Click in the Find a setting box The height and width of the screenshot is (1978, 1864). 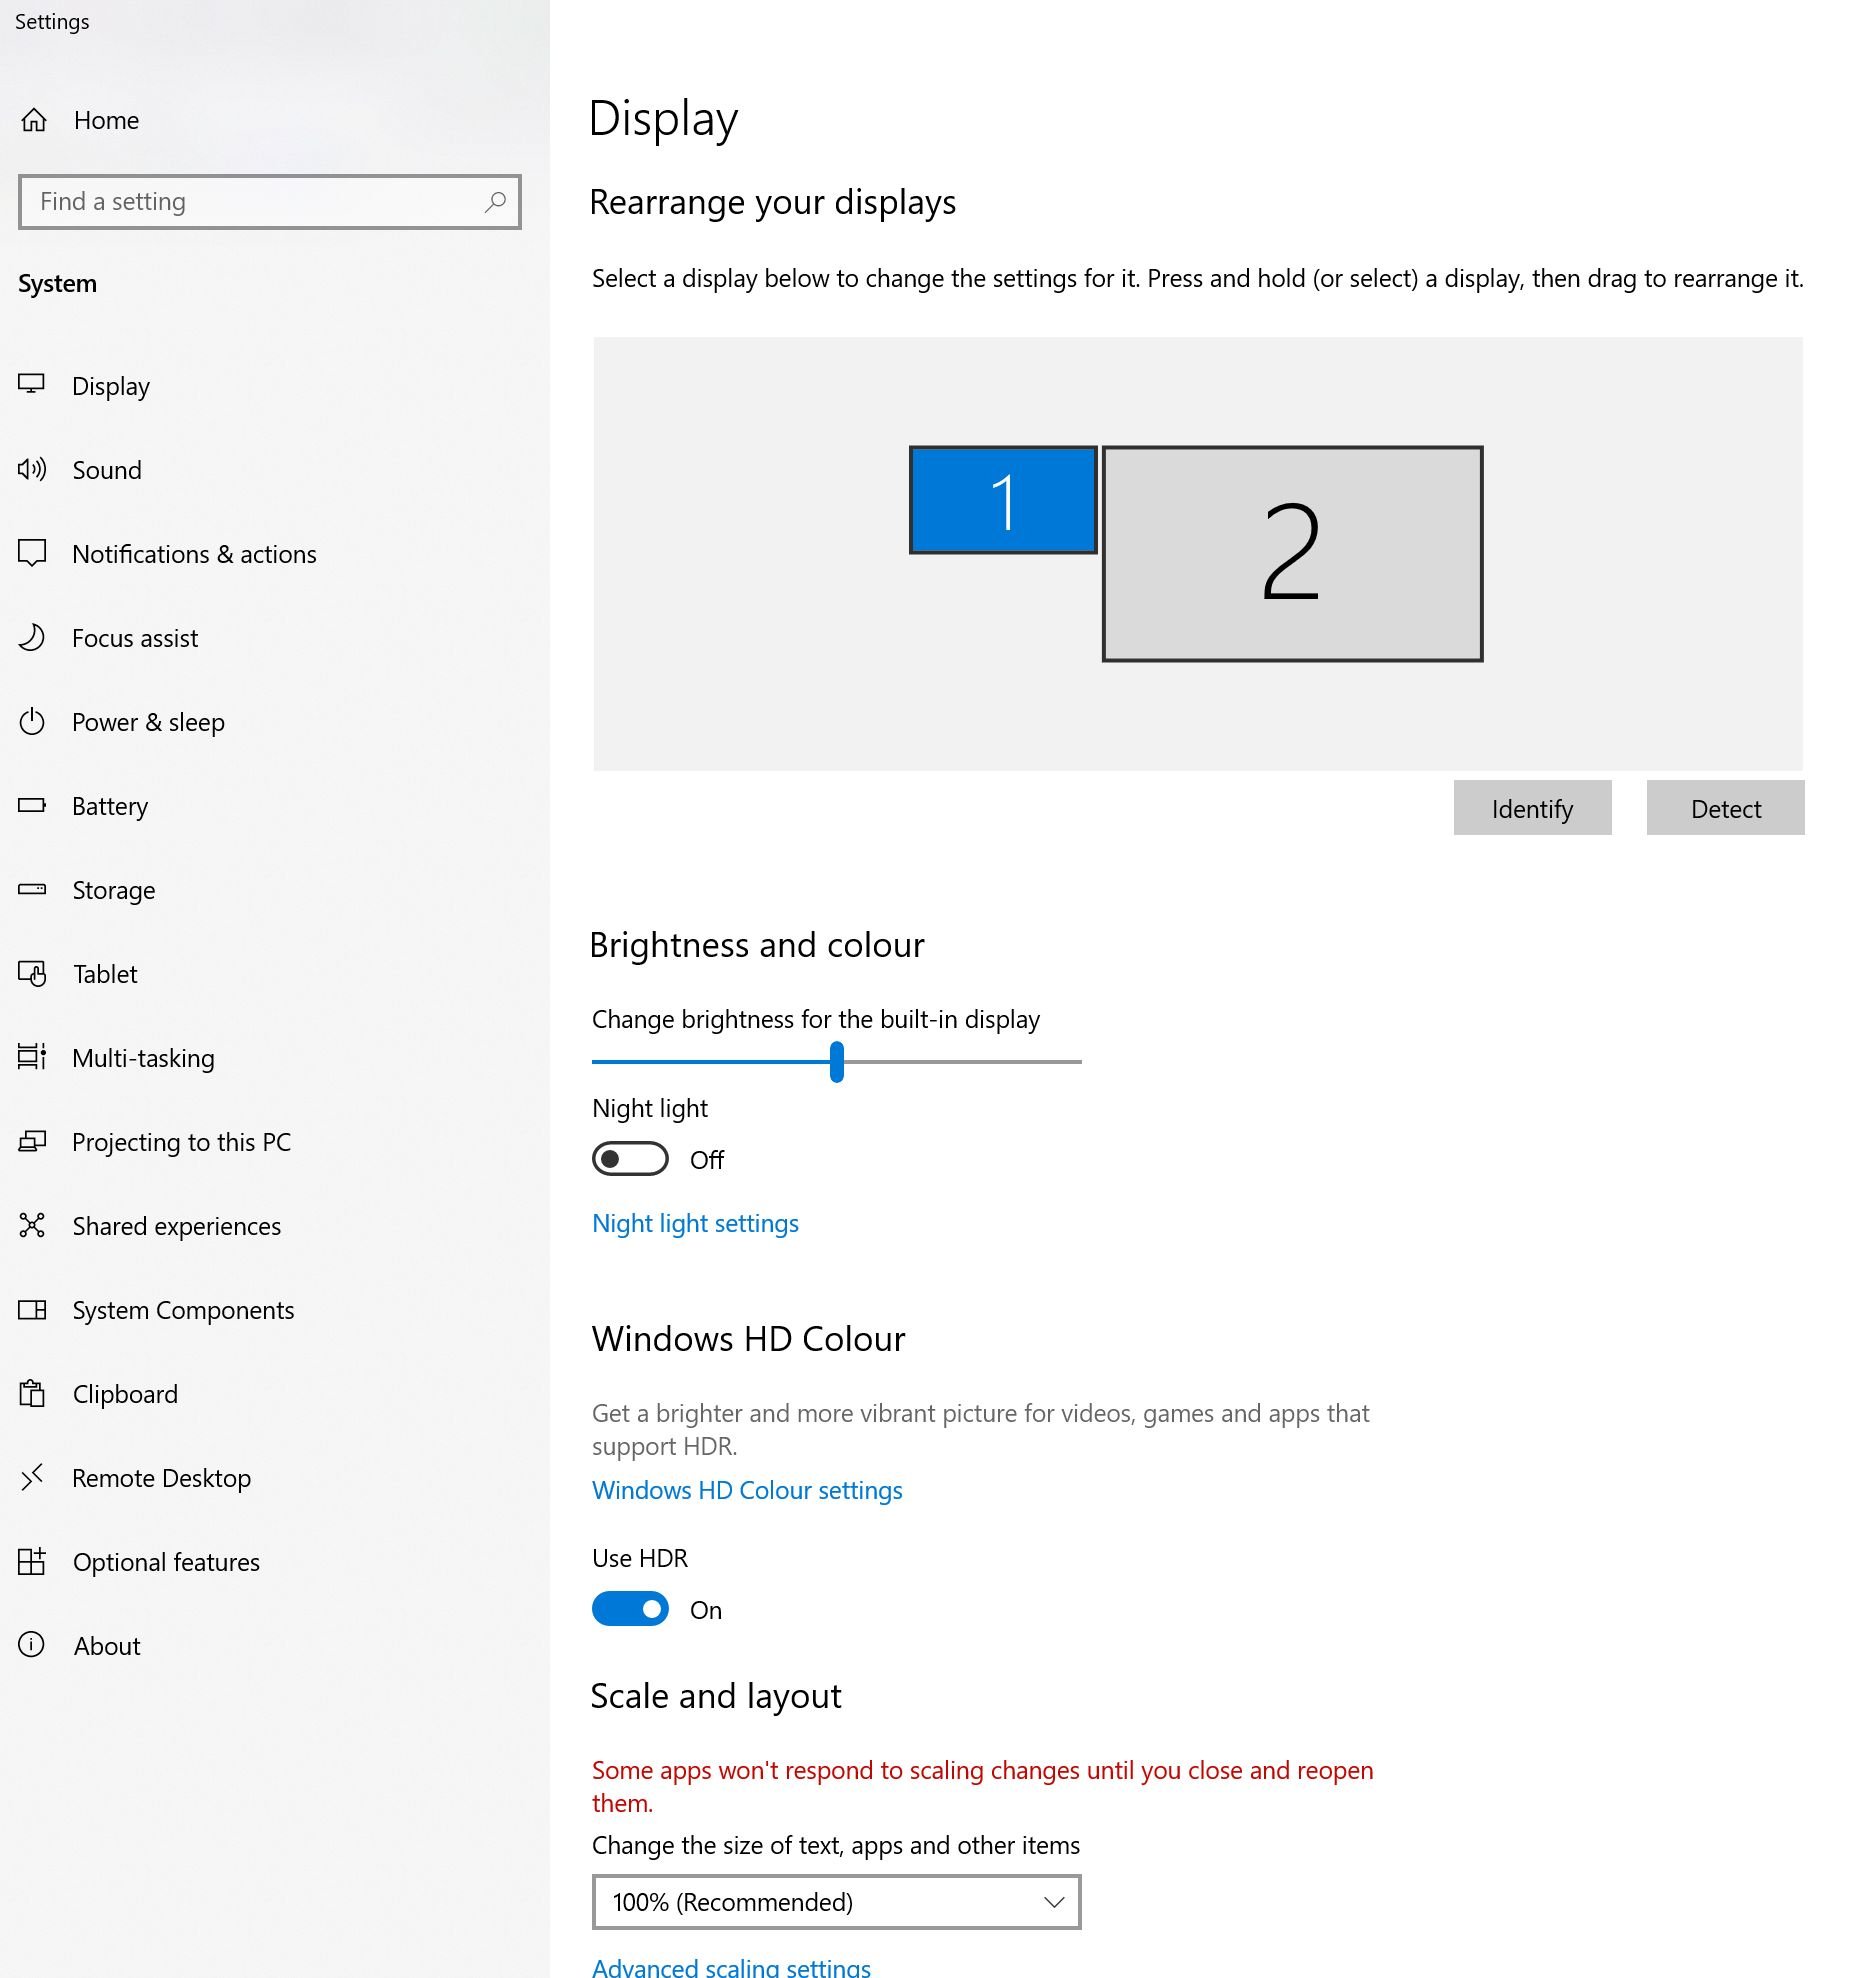(269, 202)
